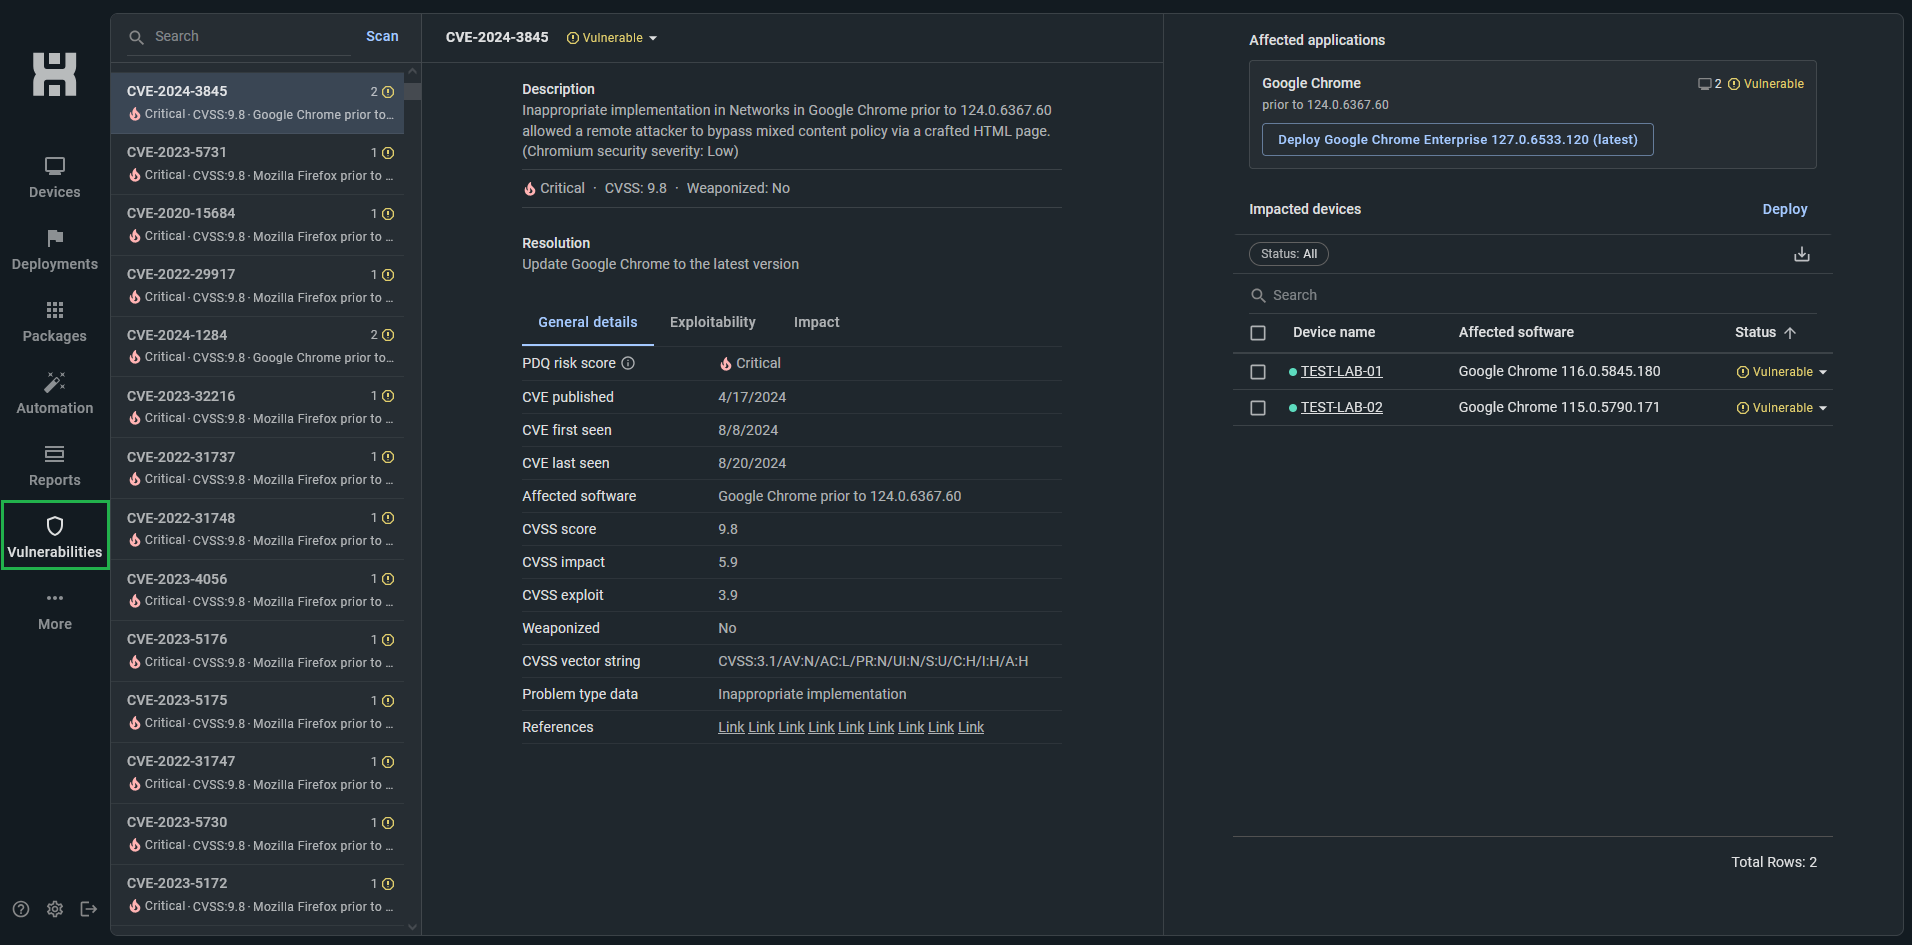Select CVE-2023-4056 in the list
The image size is (1912, 945).
tap(258, 591)
